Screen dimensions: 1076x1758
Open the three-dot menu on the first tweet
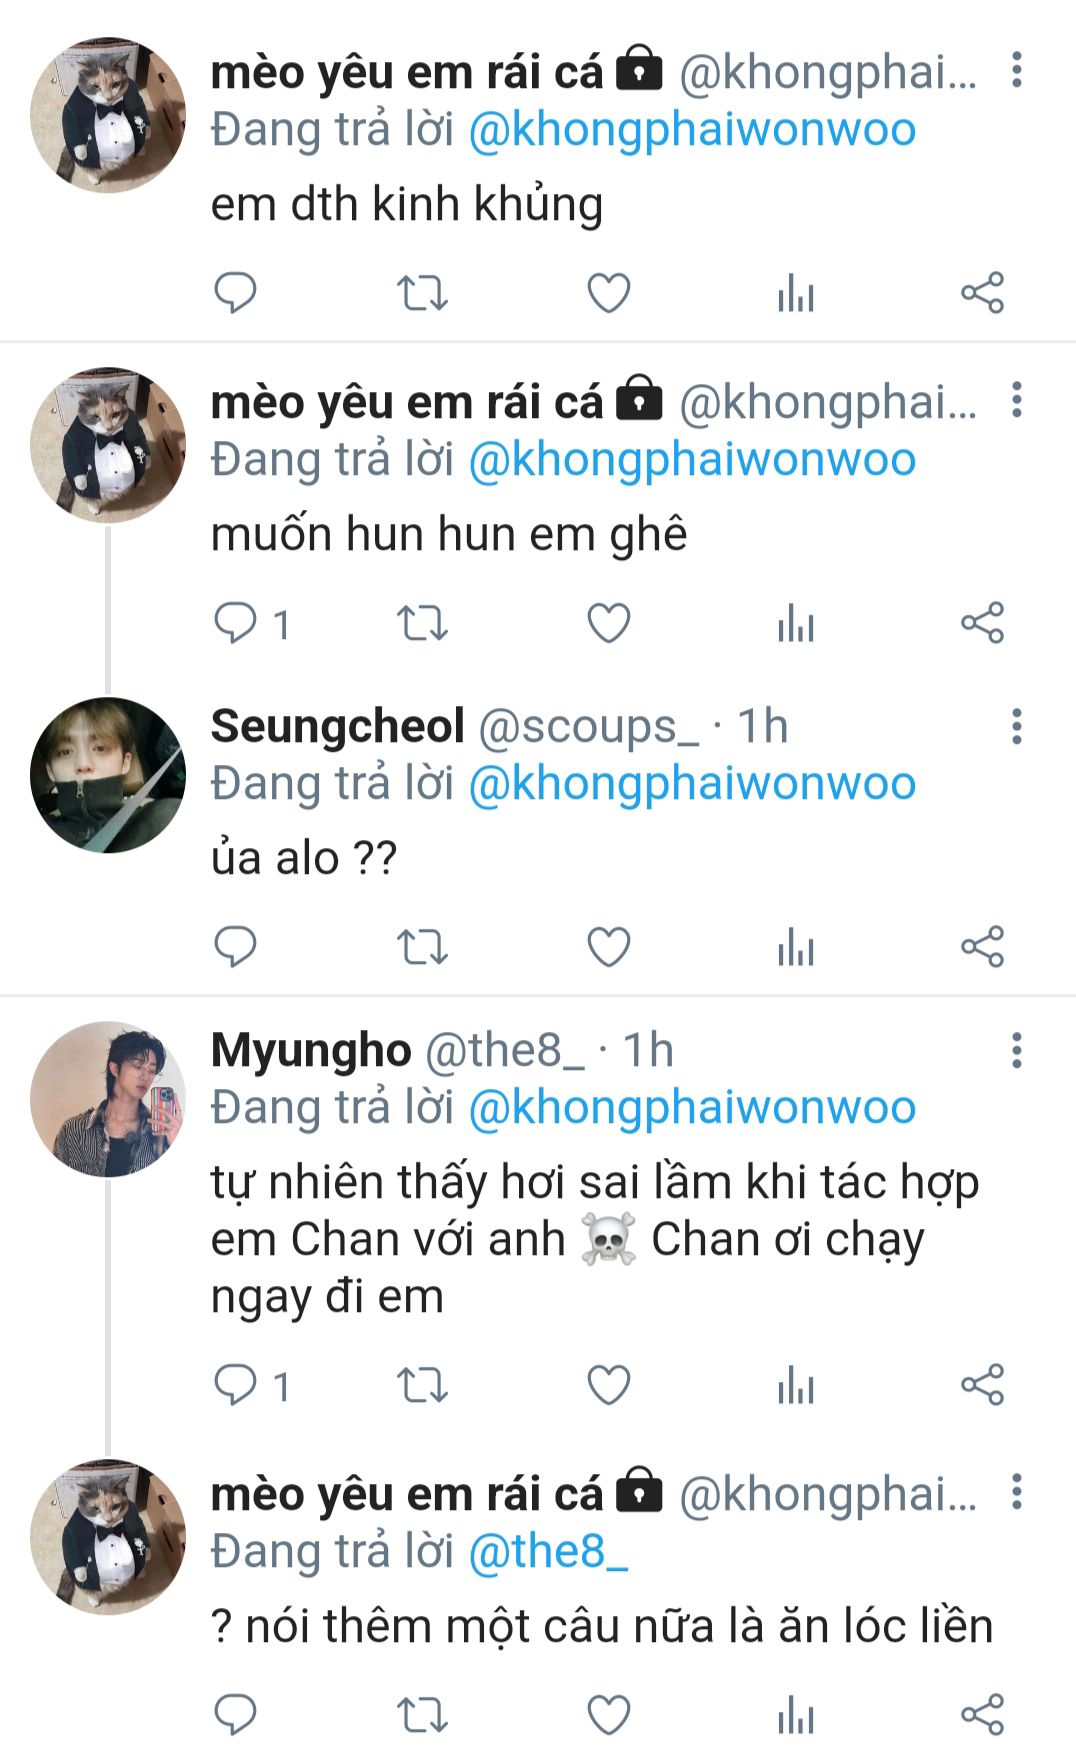tap(1016, 70)
